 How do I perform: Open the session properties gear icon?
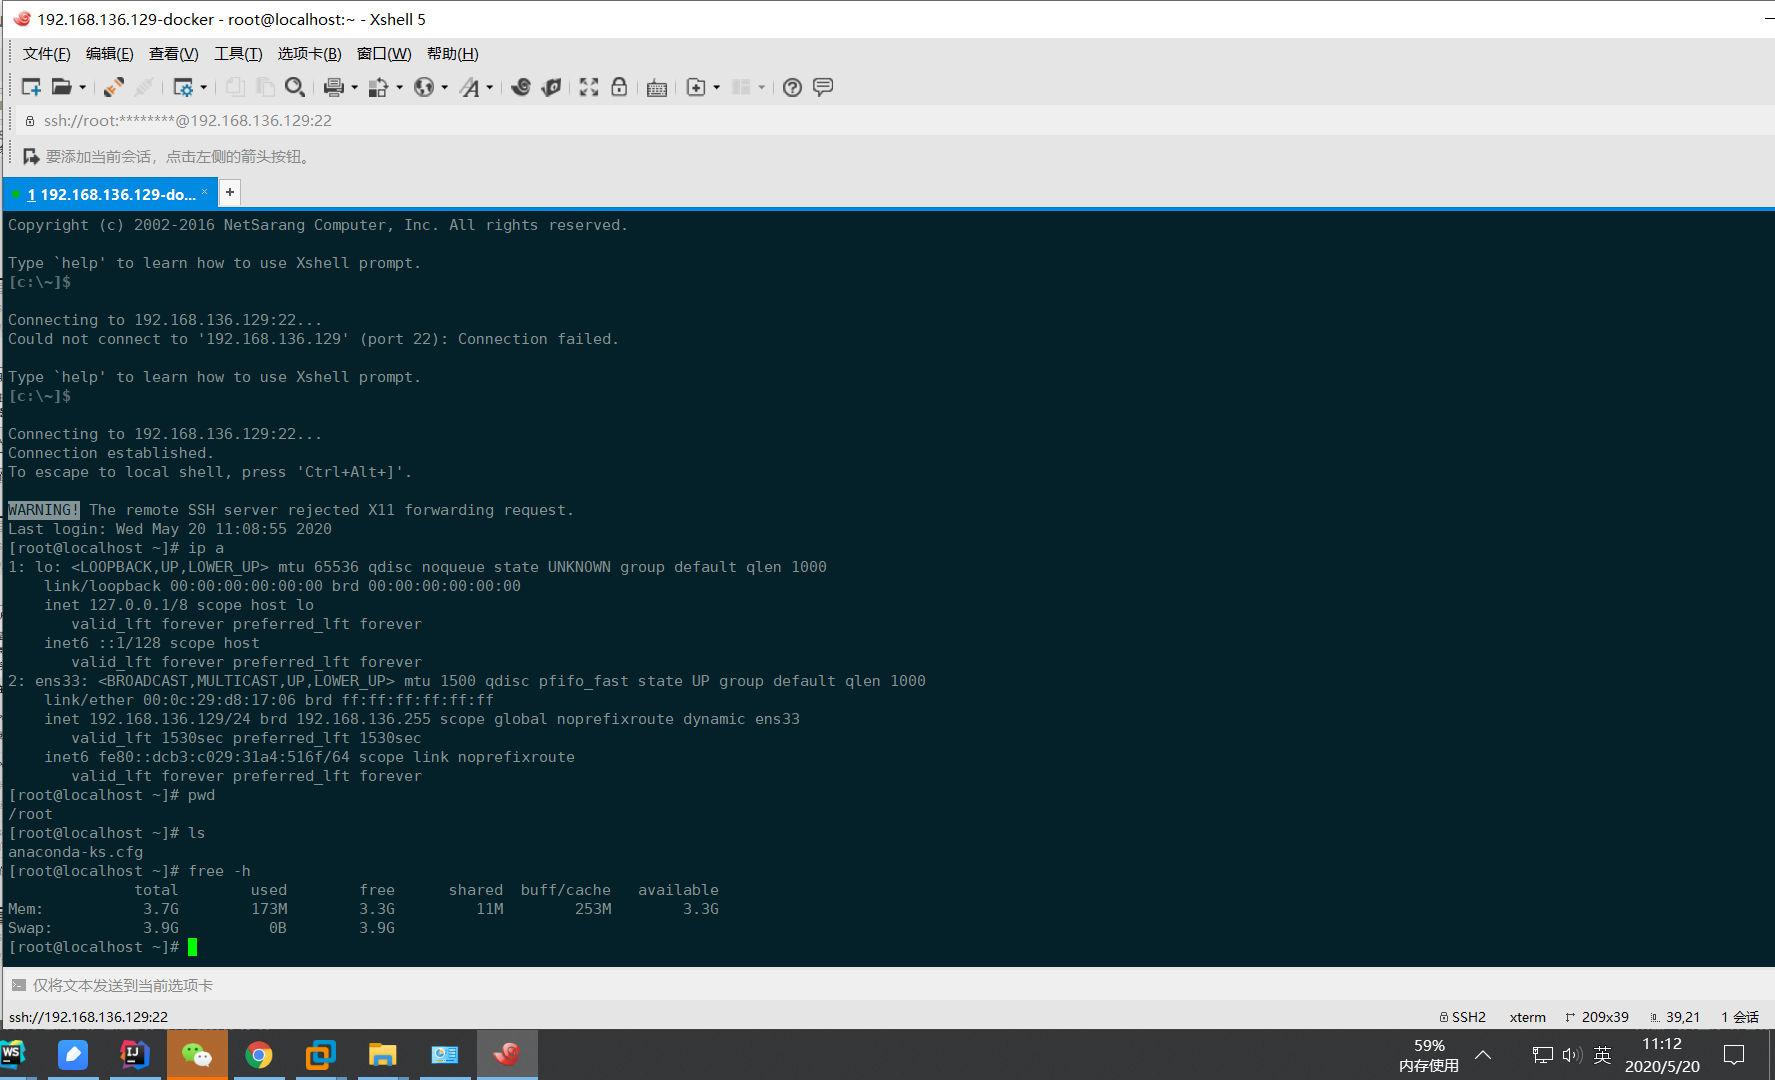[183, 87]
